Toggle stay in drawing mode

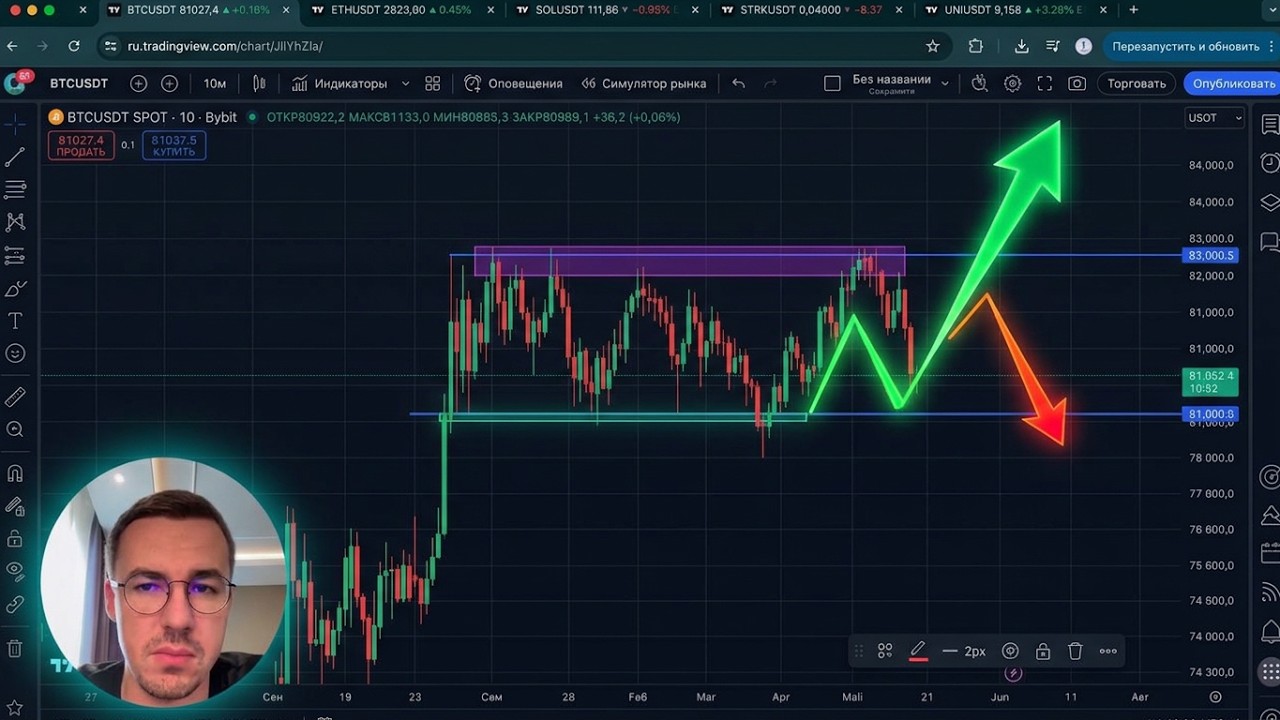(x=15, y=507)
